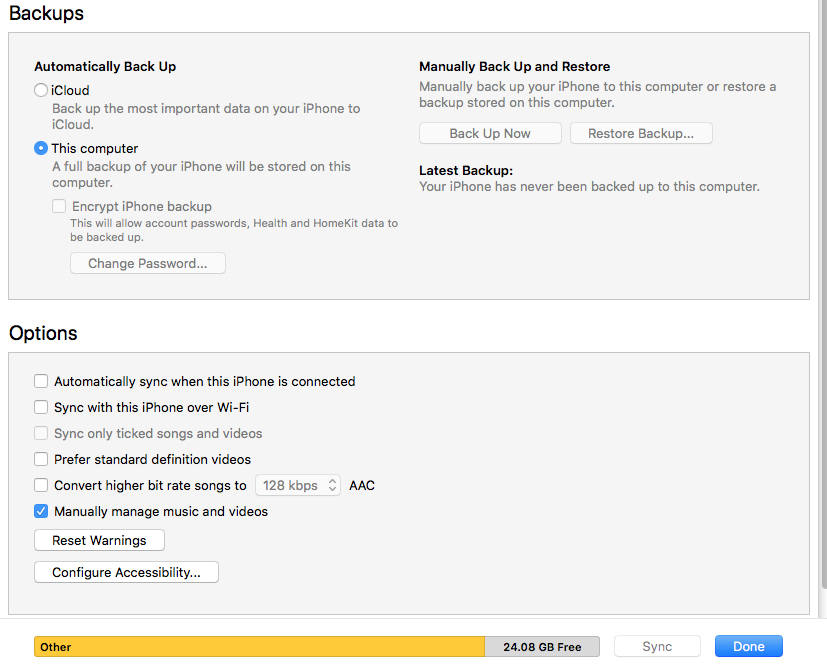Image resolution: width=827 pixels, height=667 pixels.
Task: Toggle Sync with this iPhone over Wi-Fi
Action: [x=41, y=407]
